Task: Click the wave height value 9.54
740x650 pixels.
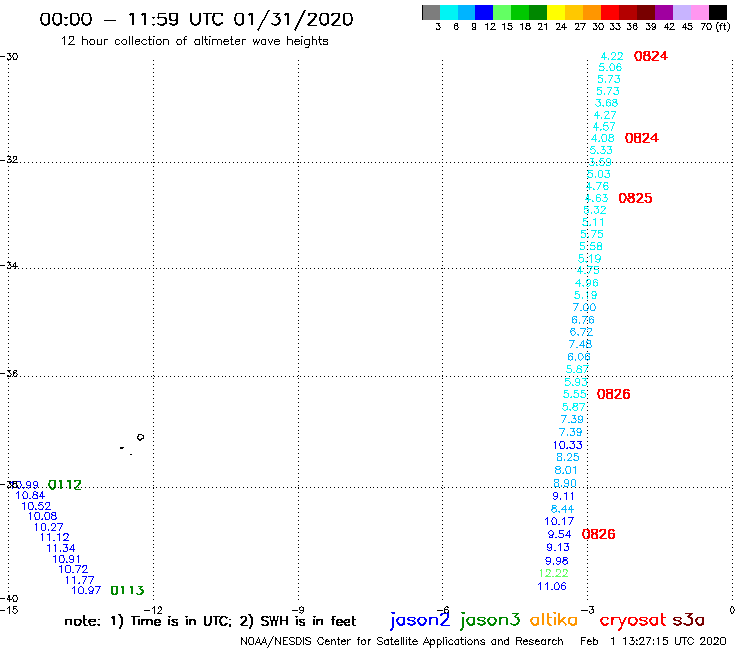Action: coord(560,534)
